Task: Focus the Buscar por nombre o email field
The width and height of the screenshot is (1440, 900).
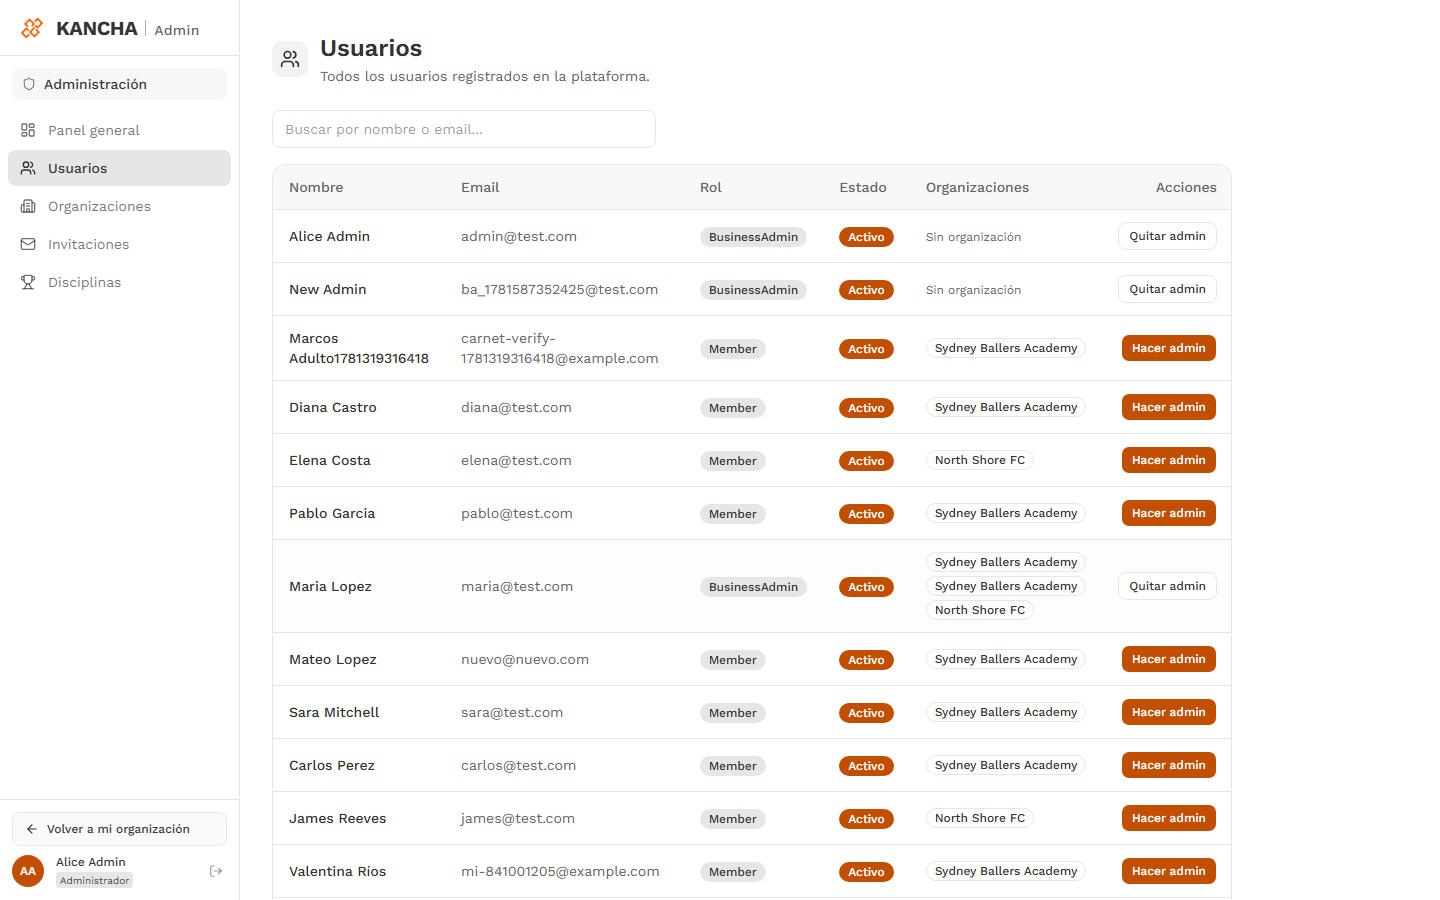Action: [x=464, y=129]
